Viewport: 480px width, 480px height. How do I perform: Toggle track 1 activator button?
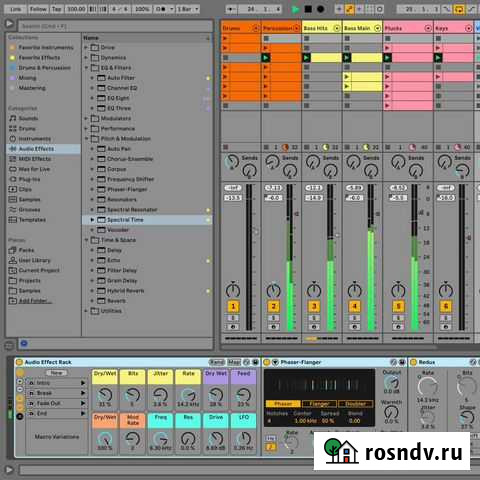[x=233, y=306]
